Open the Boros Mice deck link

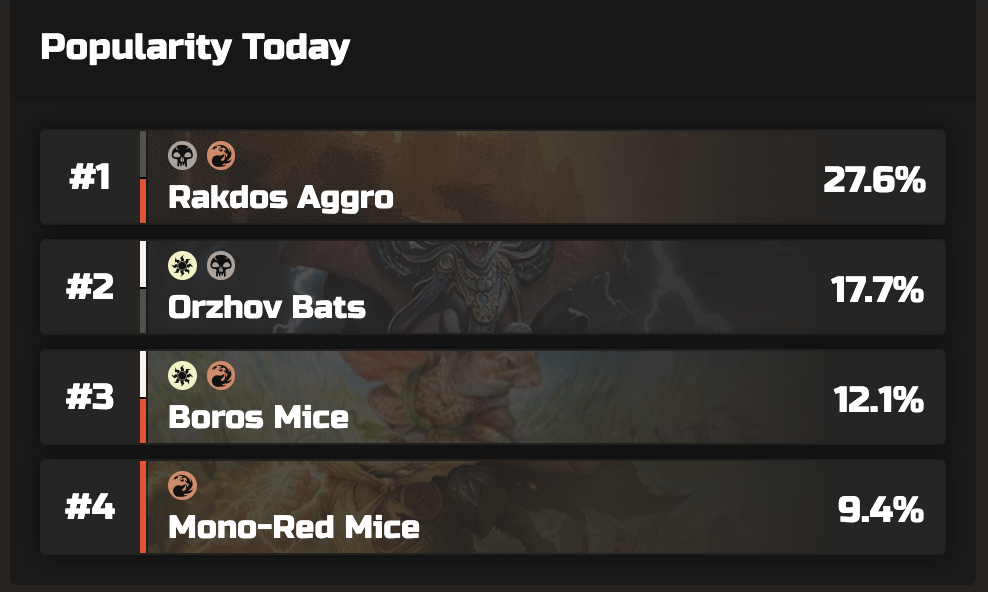[x=258, y=417]
